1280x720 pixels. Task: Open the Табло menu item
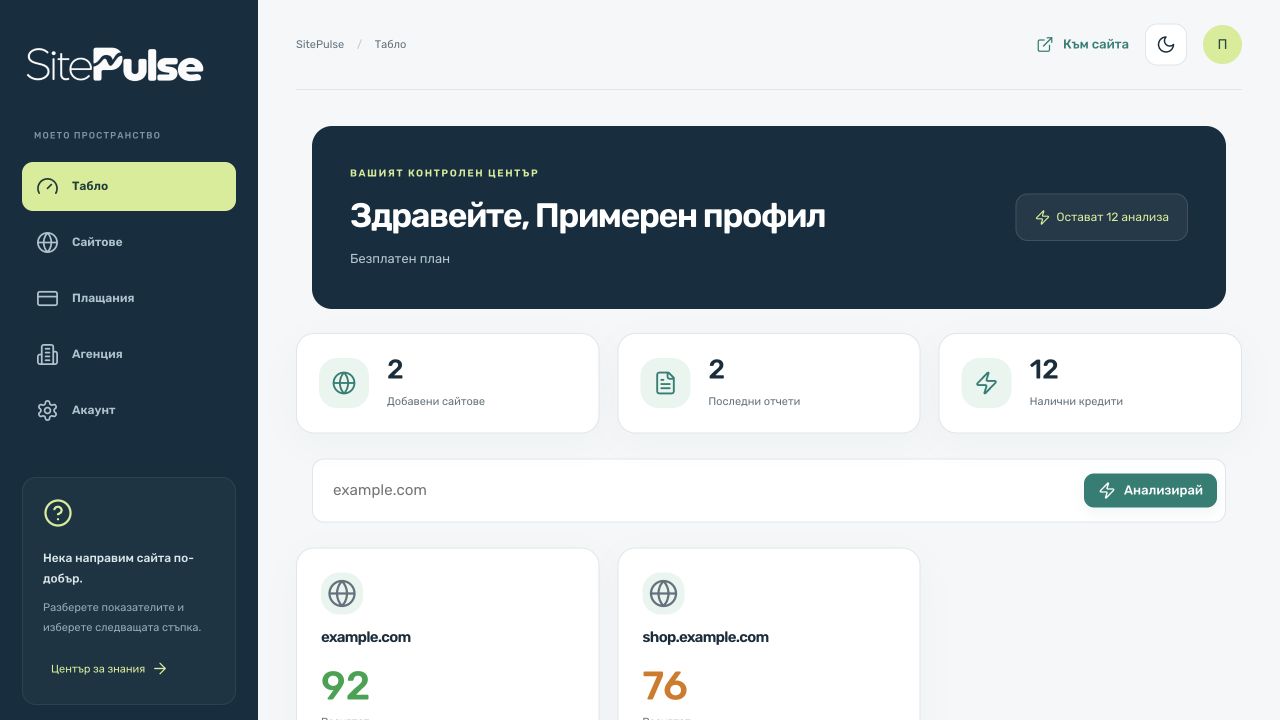point(129,186)
